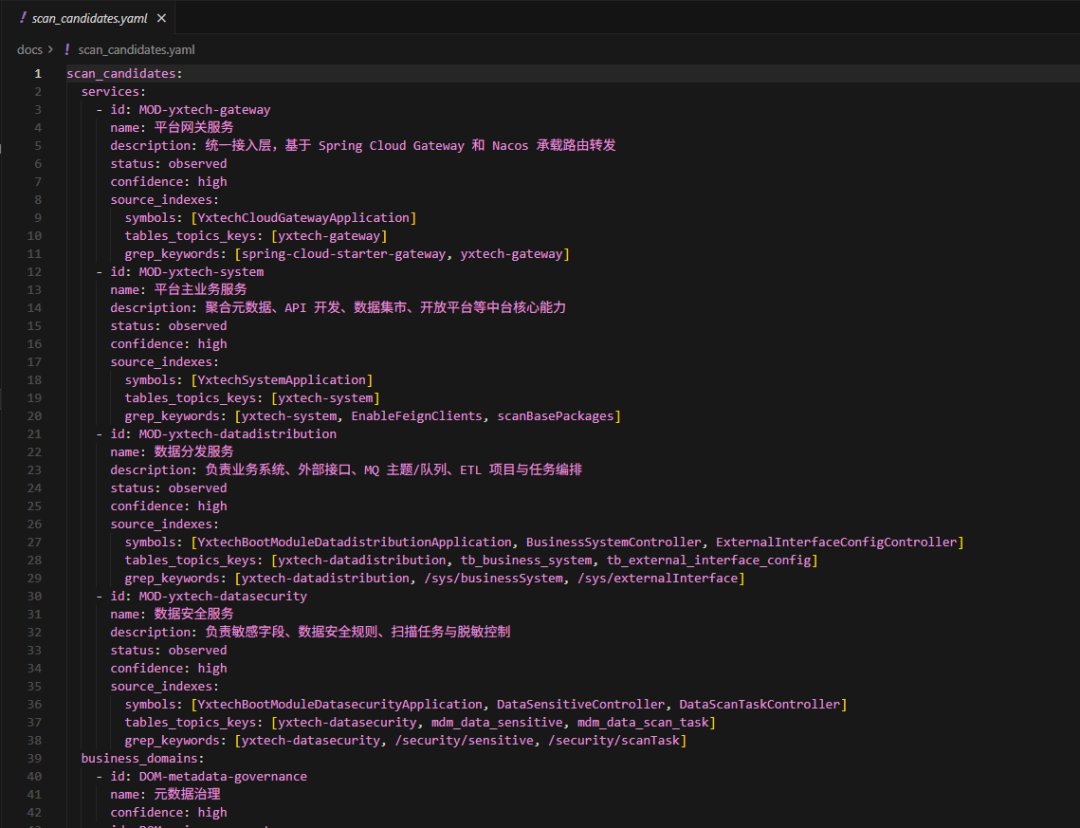
Task: Click 'business_domains:' key on line 39
Action: pos(143,758)
